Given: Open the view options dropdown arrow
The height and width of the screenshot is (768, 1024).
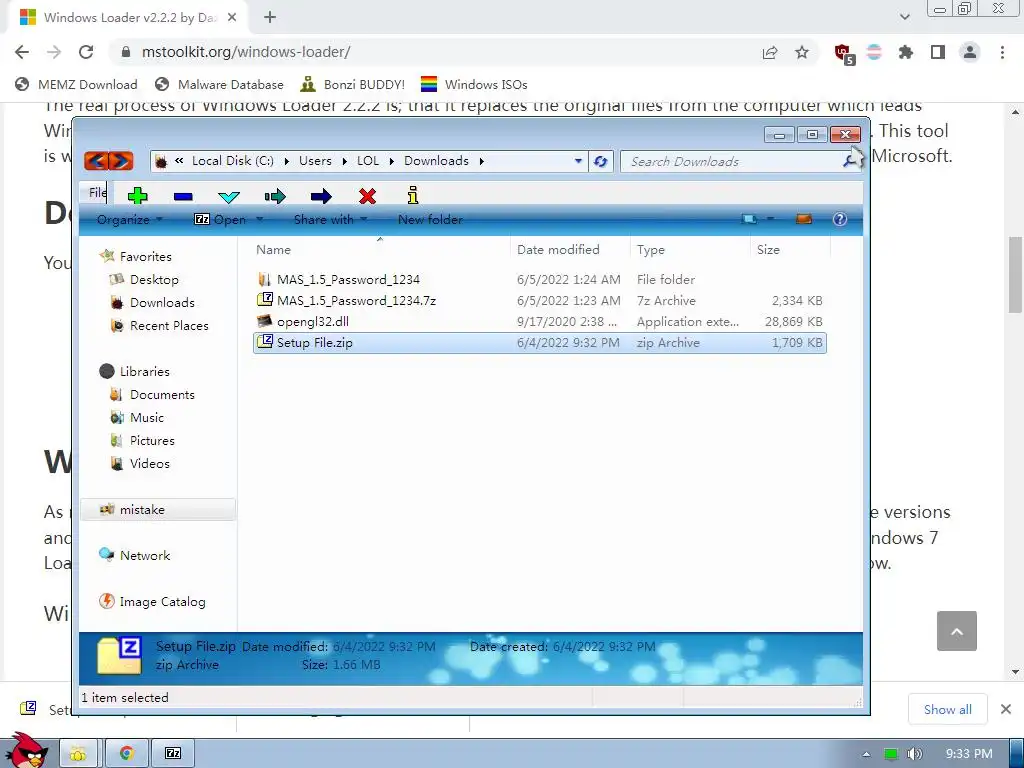Looking at the screenshot, I should 770,219.
